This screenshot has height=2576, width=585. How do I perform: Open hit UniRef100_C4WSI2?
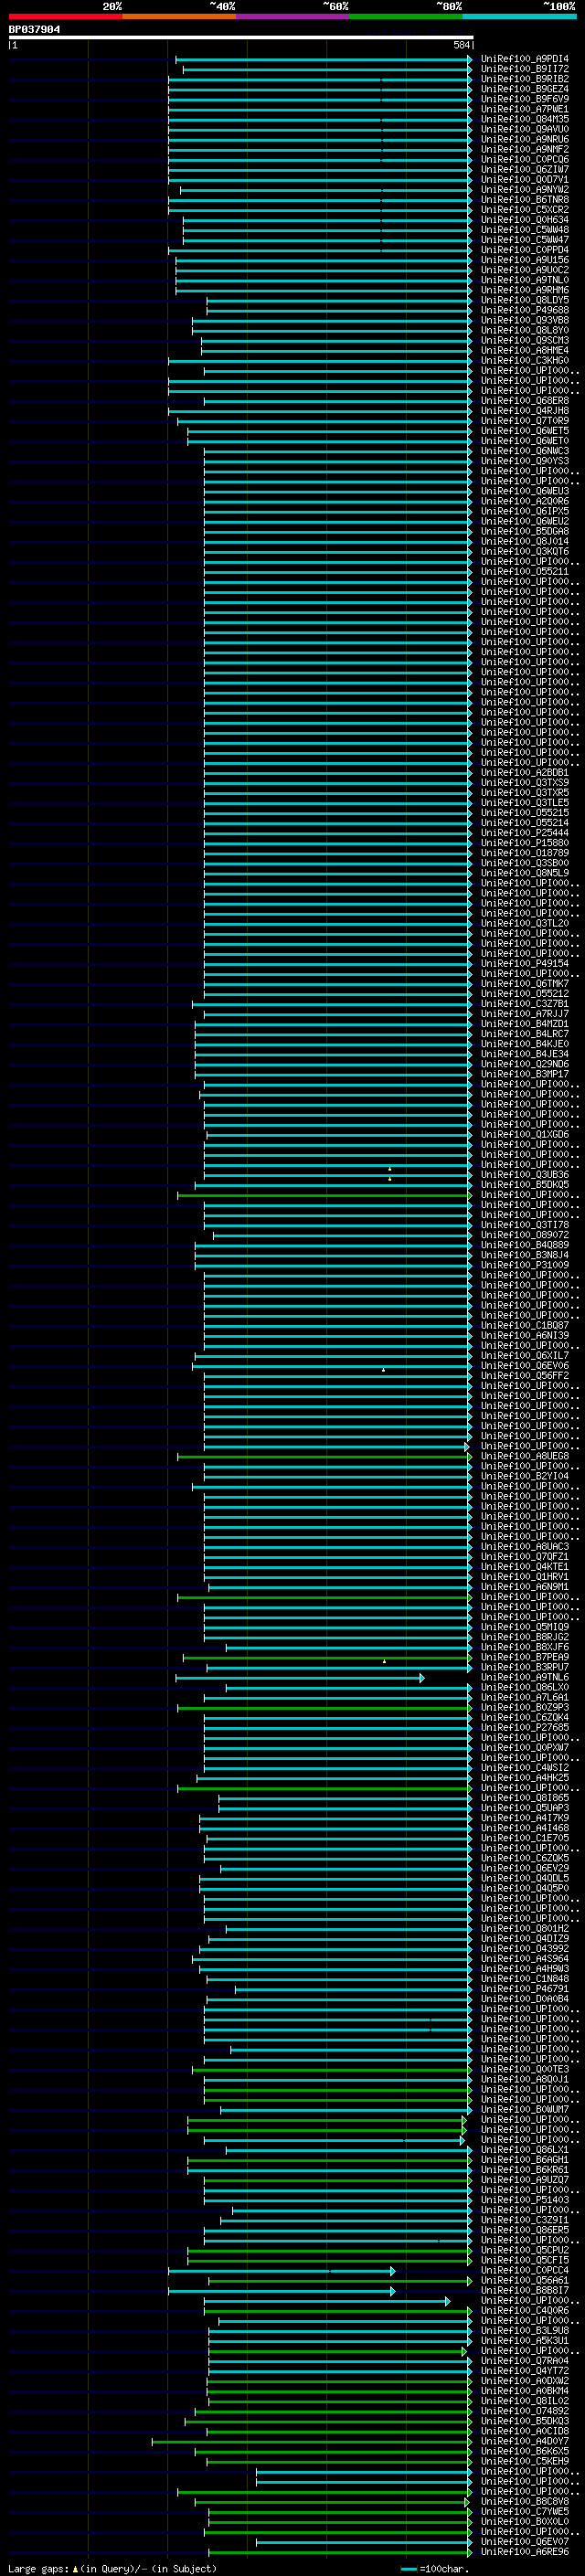[525, 1768]
